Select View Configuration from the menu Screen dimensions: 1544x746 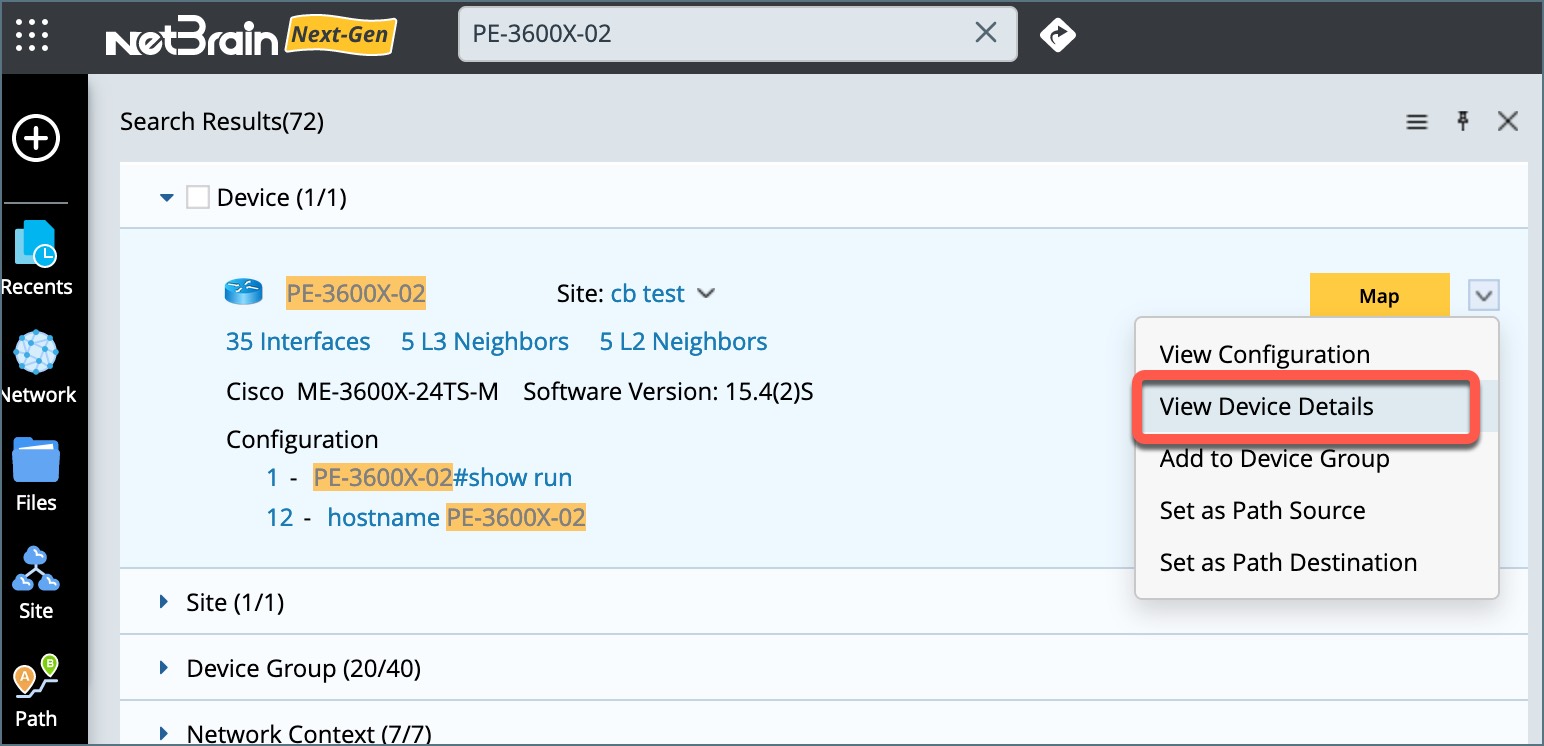coord(1316,354)
